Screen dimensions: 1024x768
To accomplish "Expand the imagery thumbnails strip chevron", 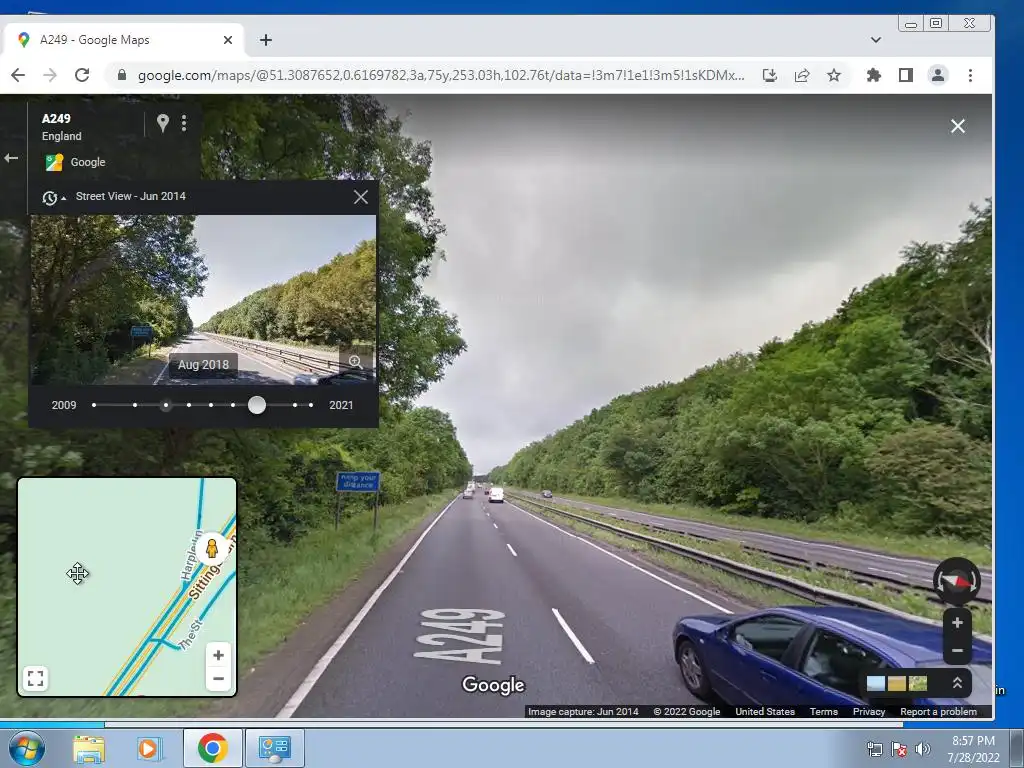I will point(957,683).
